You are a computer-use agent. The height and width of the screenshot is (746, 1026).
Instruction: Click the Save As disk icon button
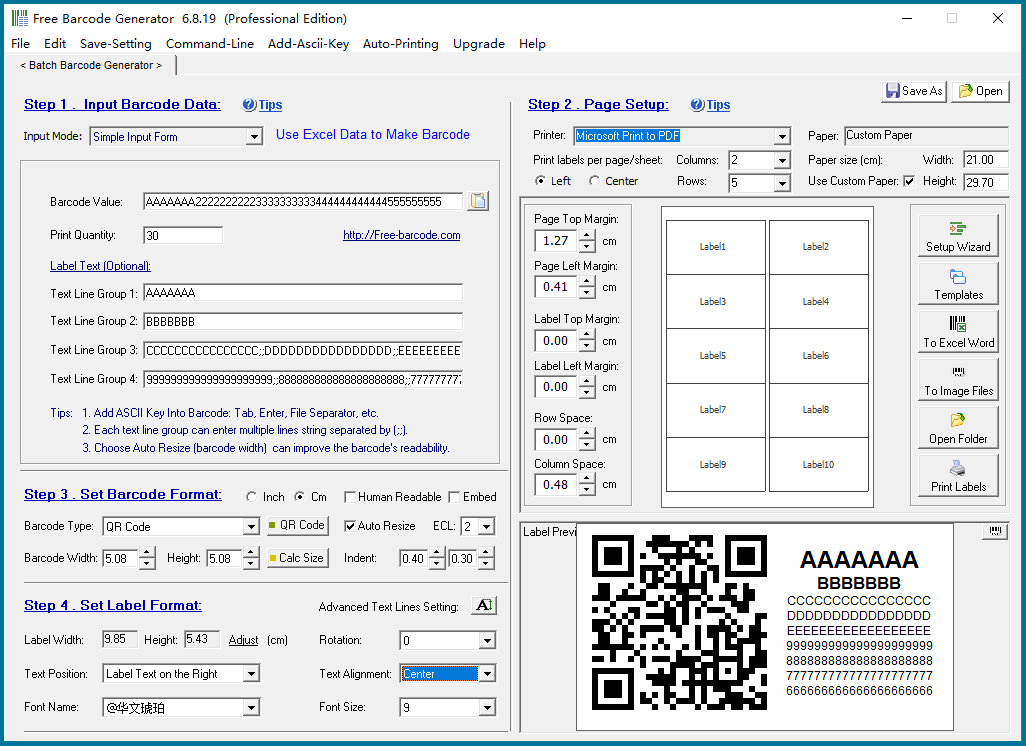pyautogui.click(x=914, y=91)
